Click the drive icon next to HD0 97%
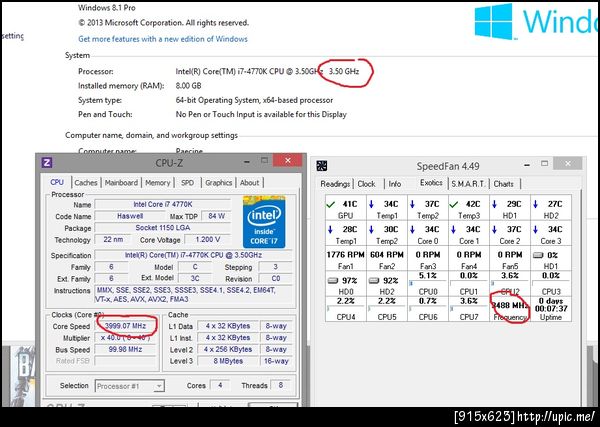Screen dimensions: 600x427 click(x=333, y=280)
